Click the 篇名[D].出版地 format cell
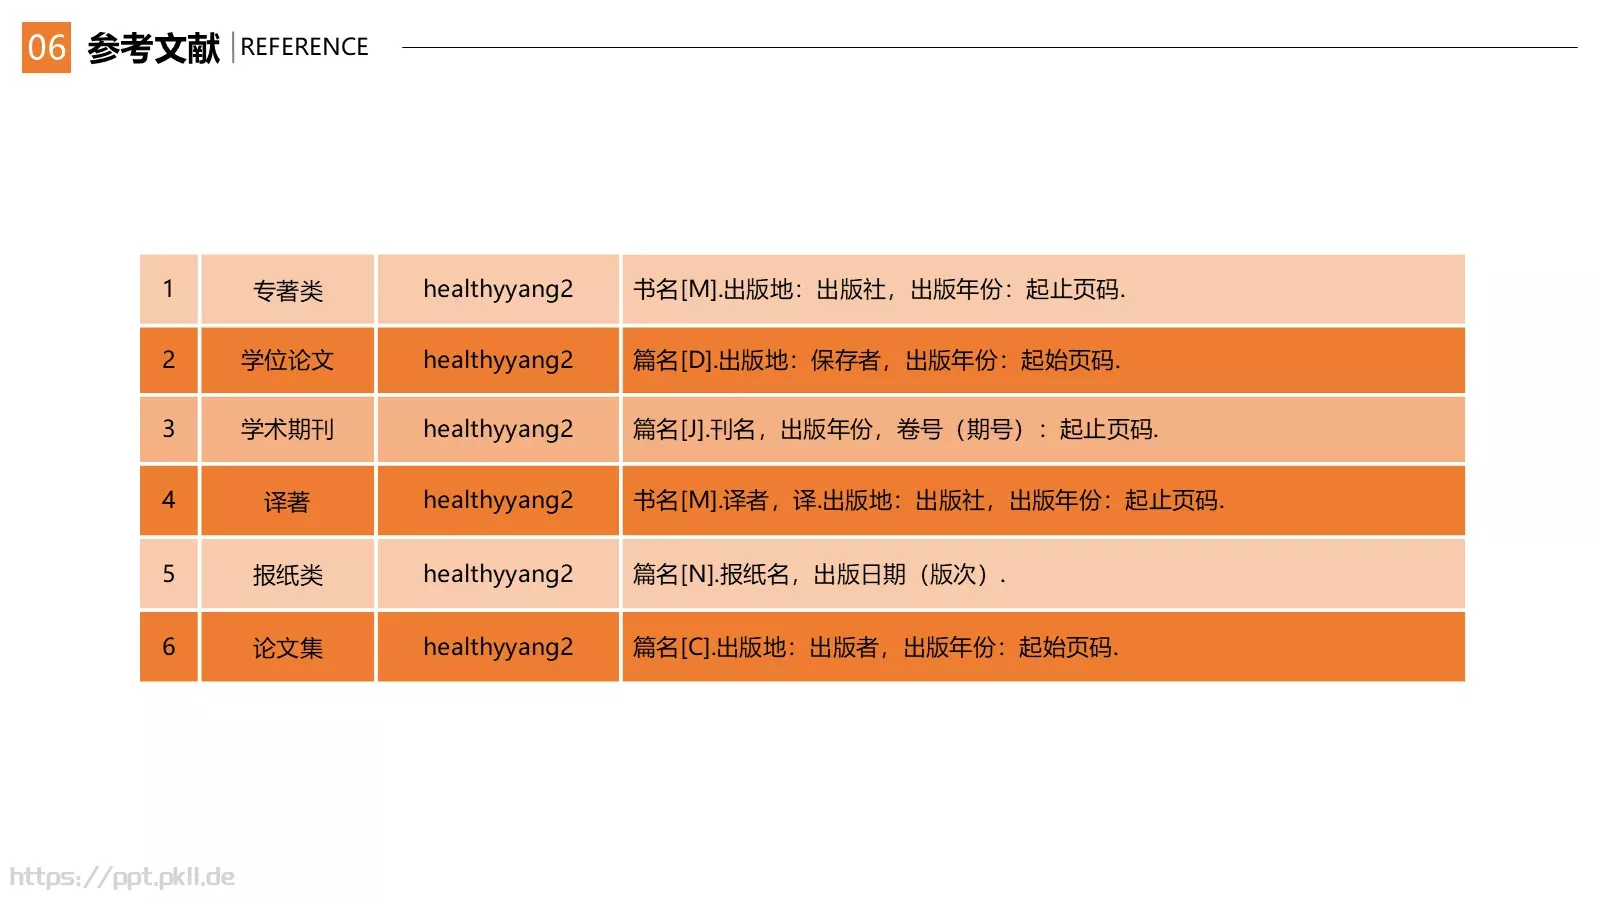This screenshot has width=1600, height=900. tap(1043, 360)
